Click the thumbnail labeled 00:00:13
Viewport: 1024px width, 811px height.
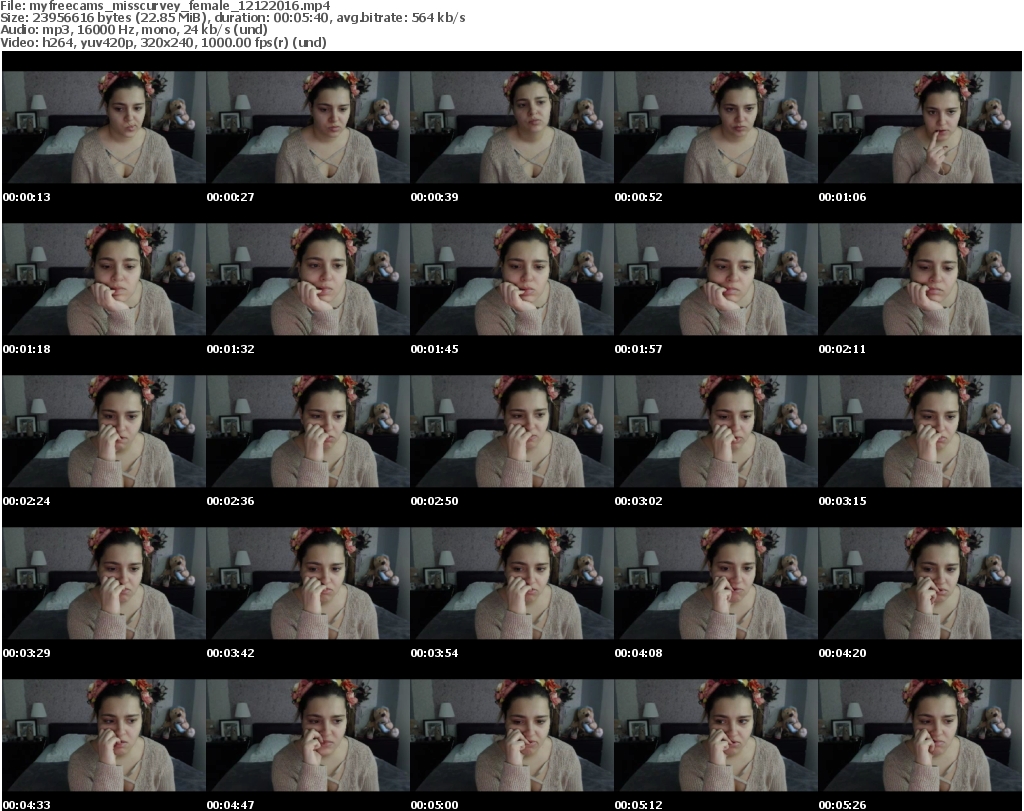(x=104, y=127)
